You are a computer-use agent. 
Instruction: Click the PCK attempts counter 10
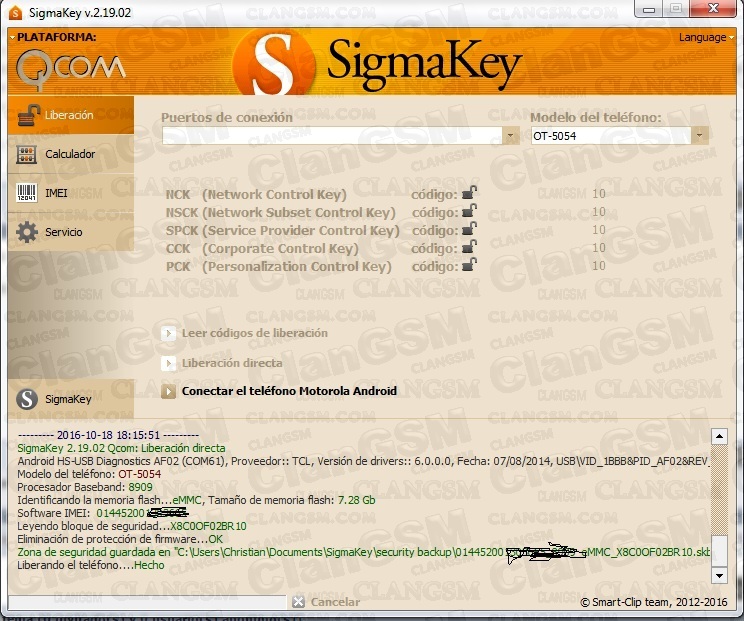[x=599, y=266]
